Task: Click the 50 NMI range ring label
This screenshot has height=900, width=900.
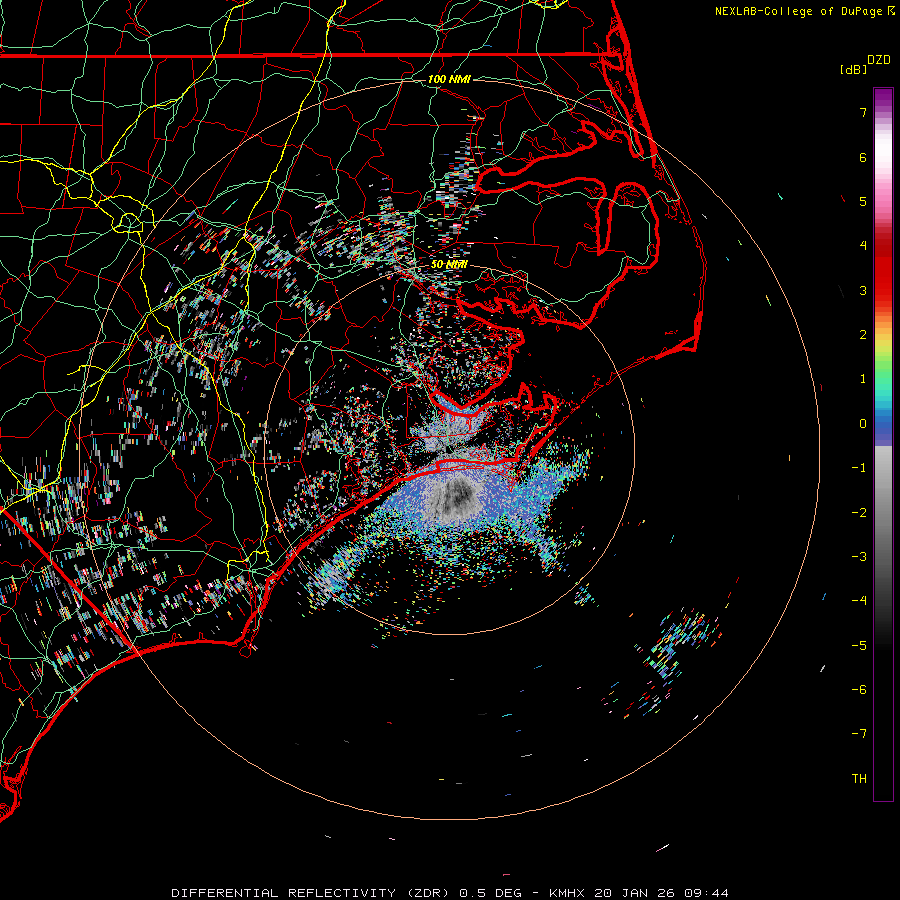Action: 449,264
